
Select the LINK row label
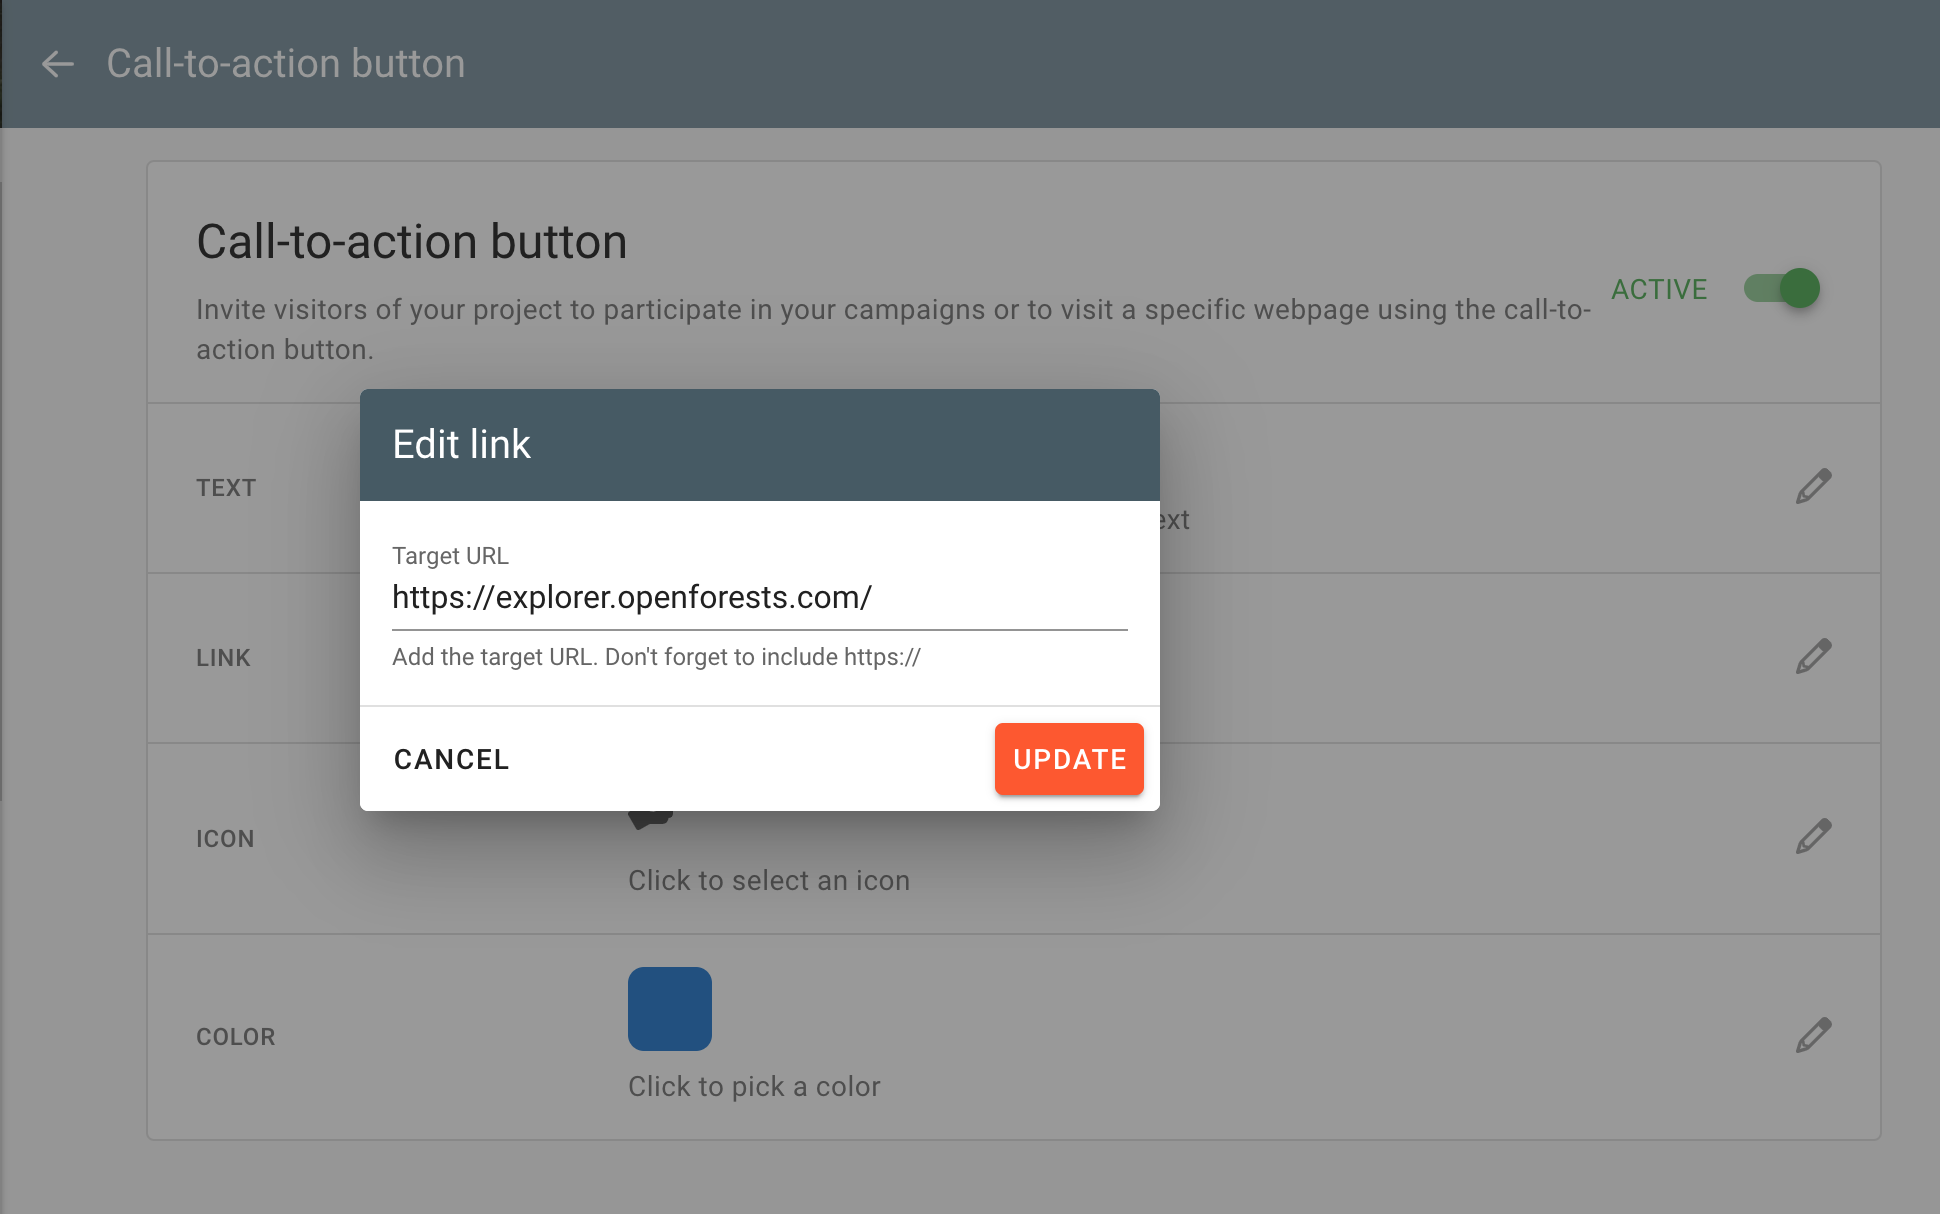[x=223, y=658]
